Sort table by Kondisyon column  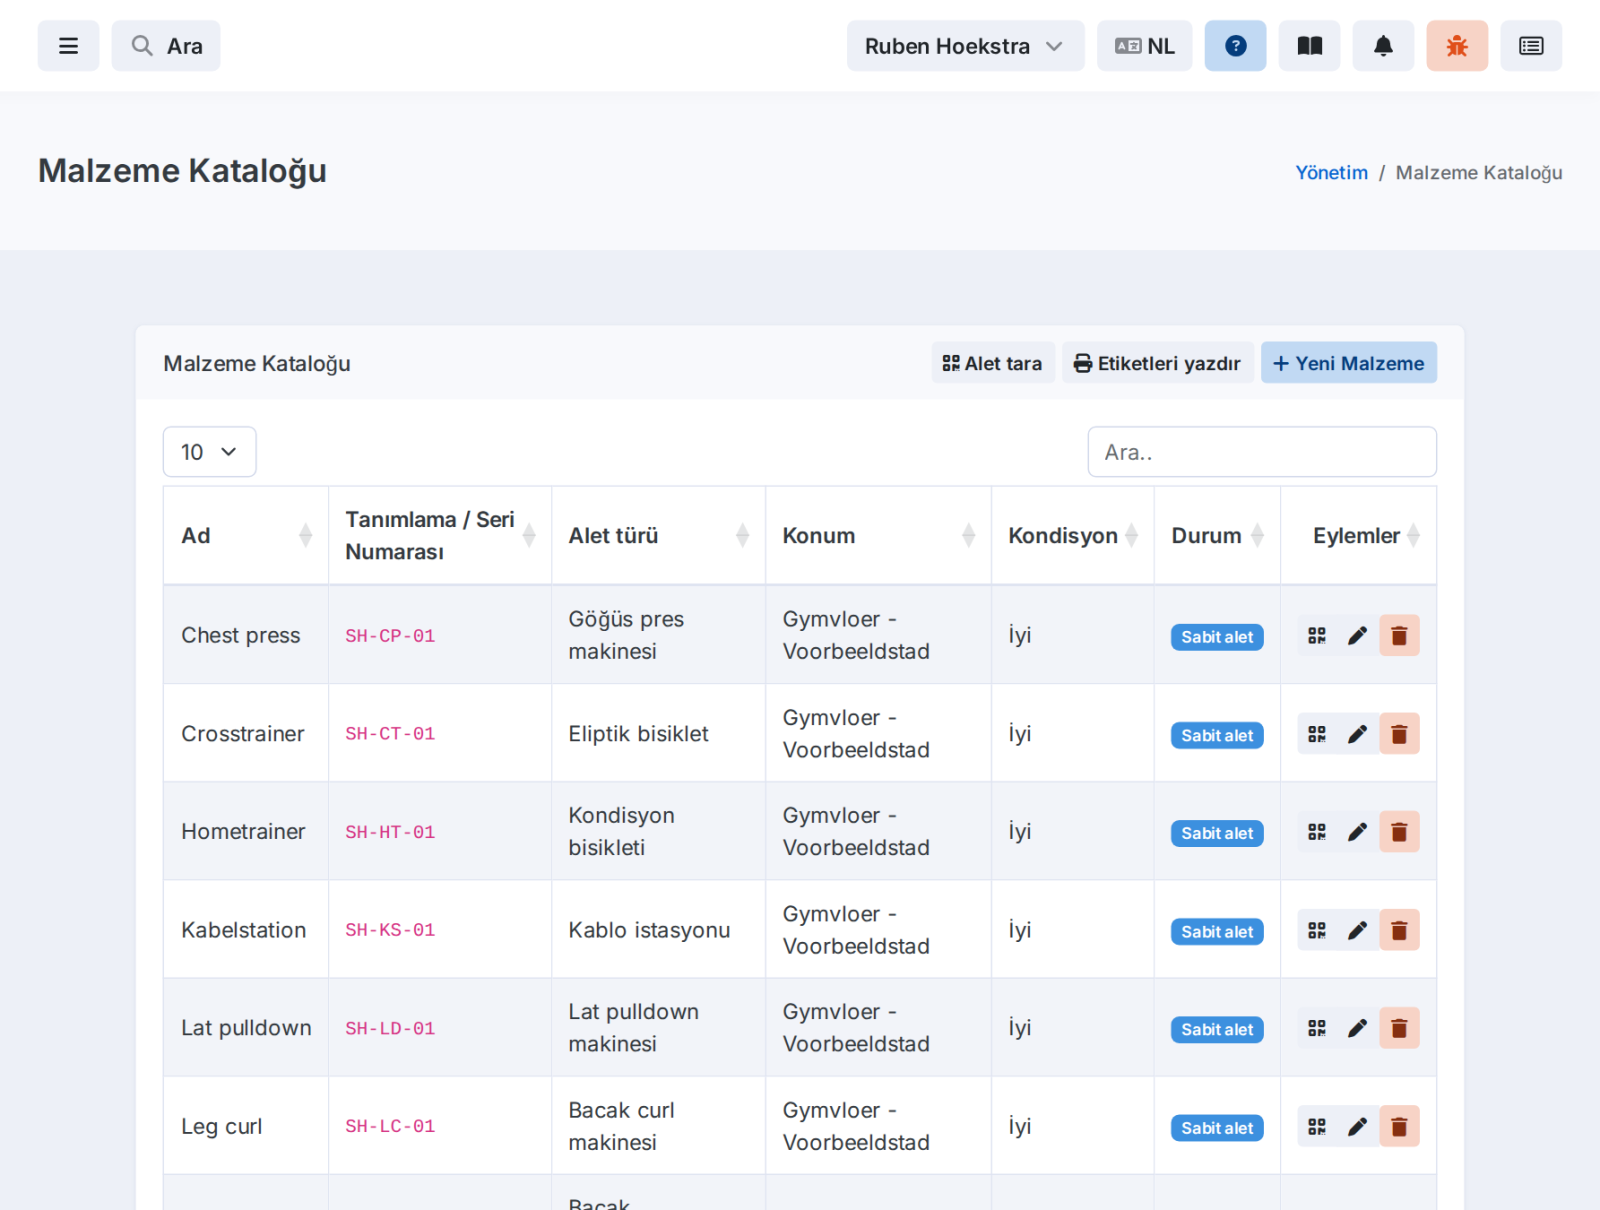(1072, 536)
